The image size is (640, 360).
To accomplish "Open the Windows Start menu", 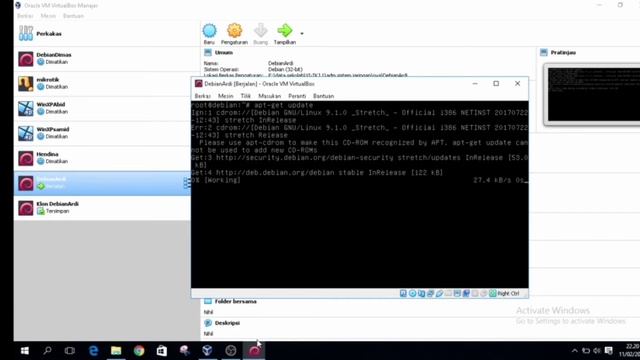I will point(24,351).
